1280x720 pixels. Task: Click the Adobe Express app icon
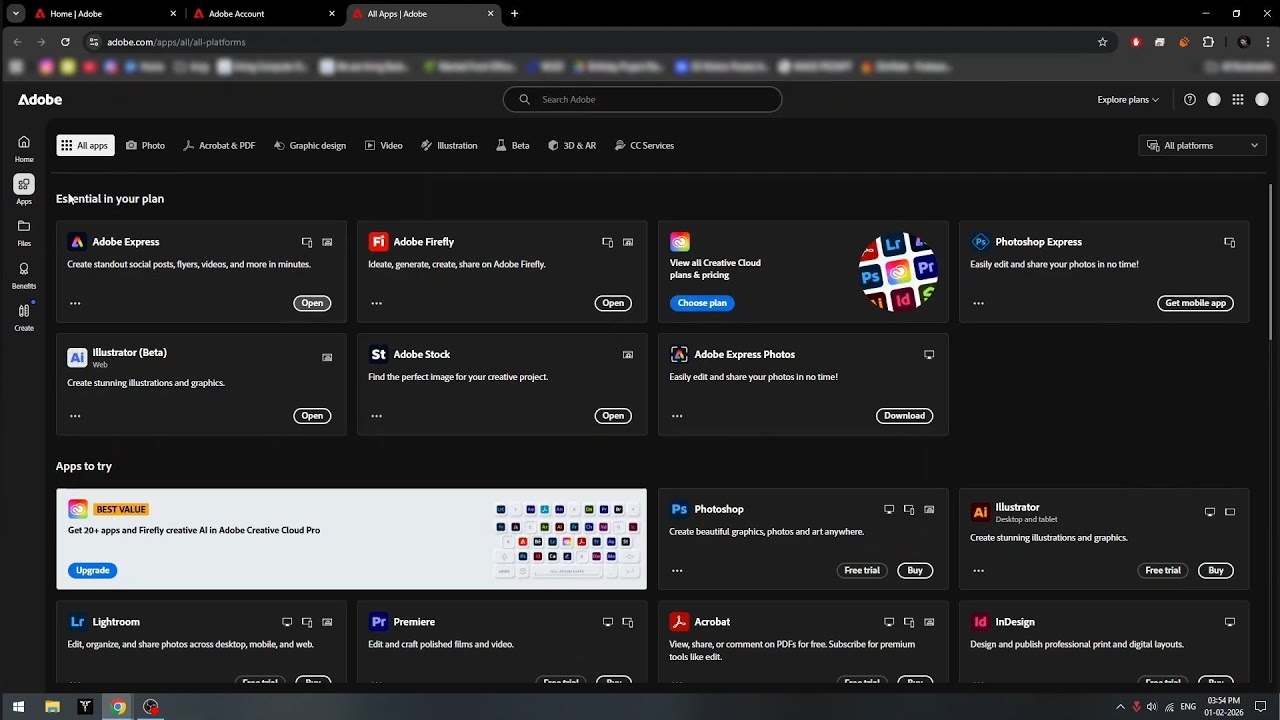coord(77,242)
